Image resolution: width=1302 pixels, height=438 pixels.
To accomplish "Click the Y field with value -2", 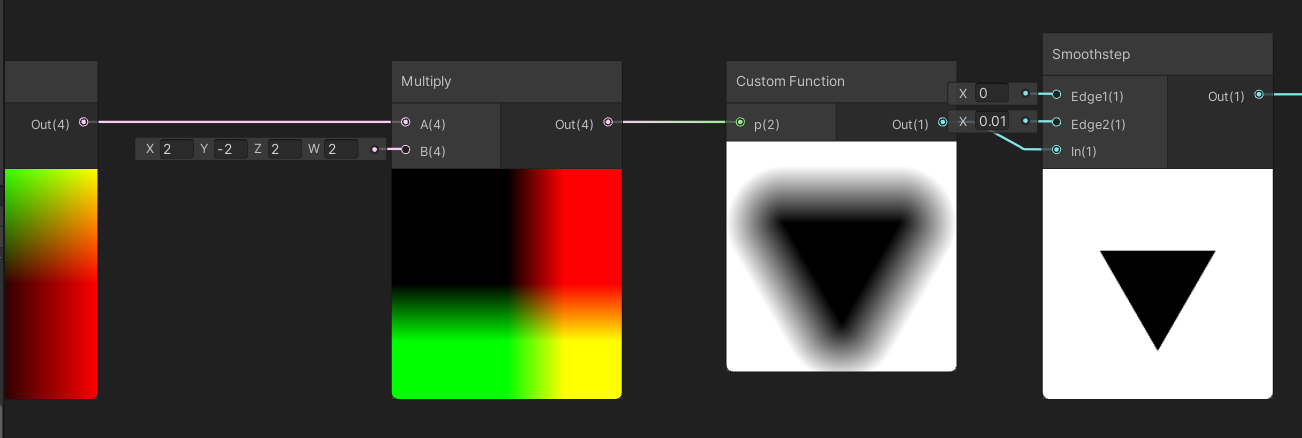I will click(x=229, y=150).
